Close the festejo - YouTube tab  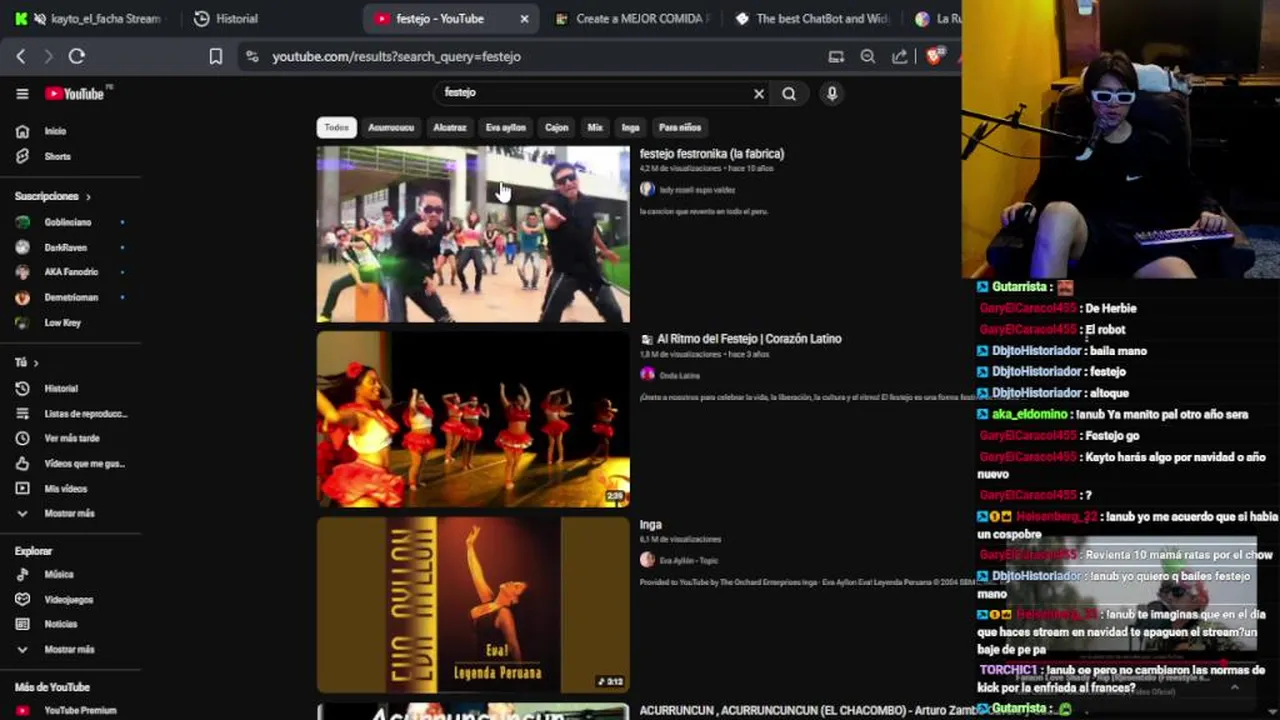point(524,19)
